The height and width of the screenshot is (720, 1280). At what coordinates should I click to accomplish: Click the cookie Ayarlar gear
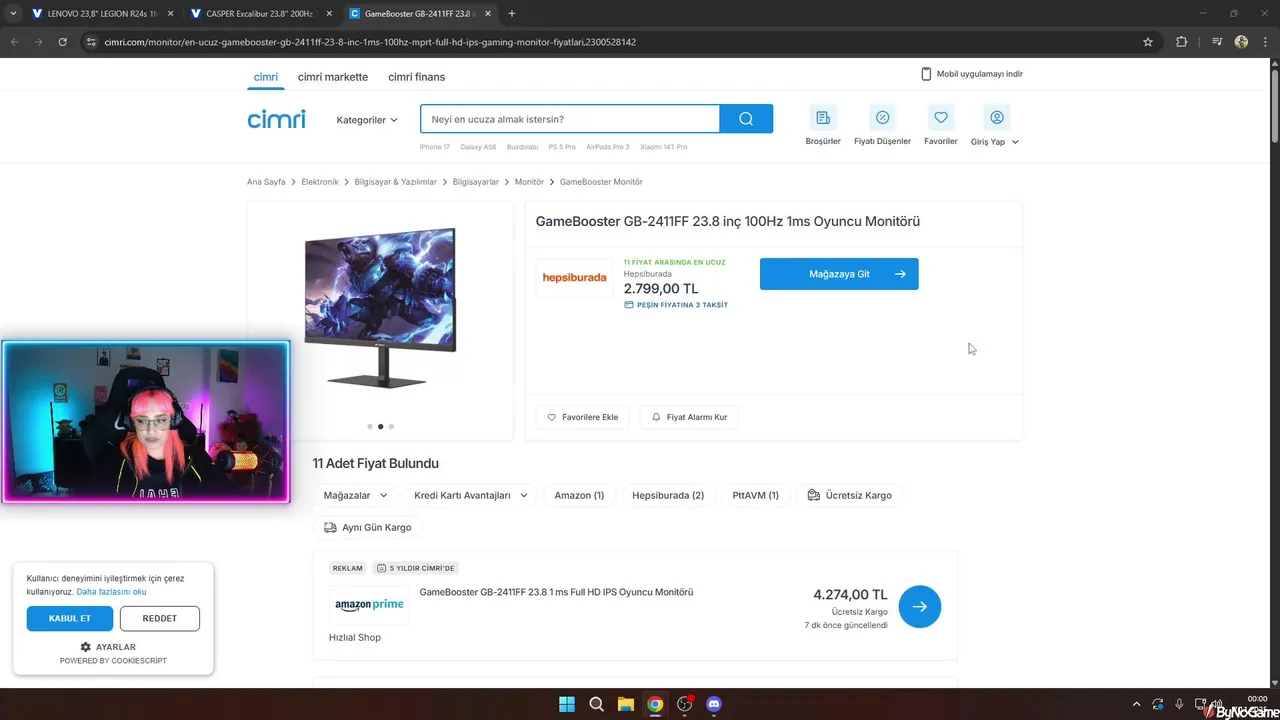[x=85, y=647]
